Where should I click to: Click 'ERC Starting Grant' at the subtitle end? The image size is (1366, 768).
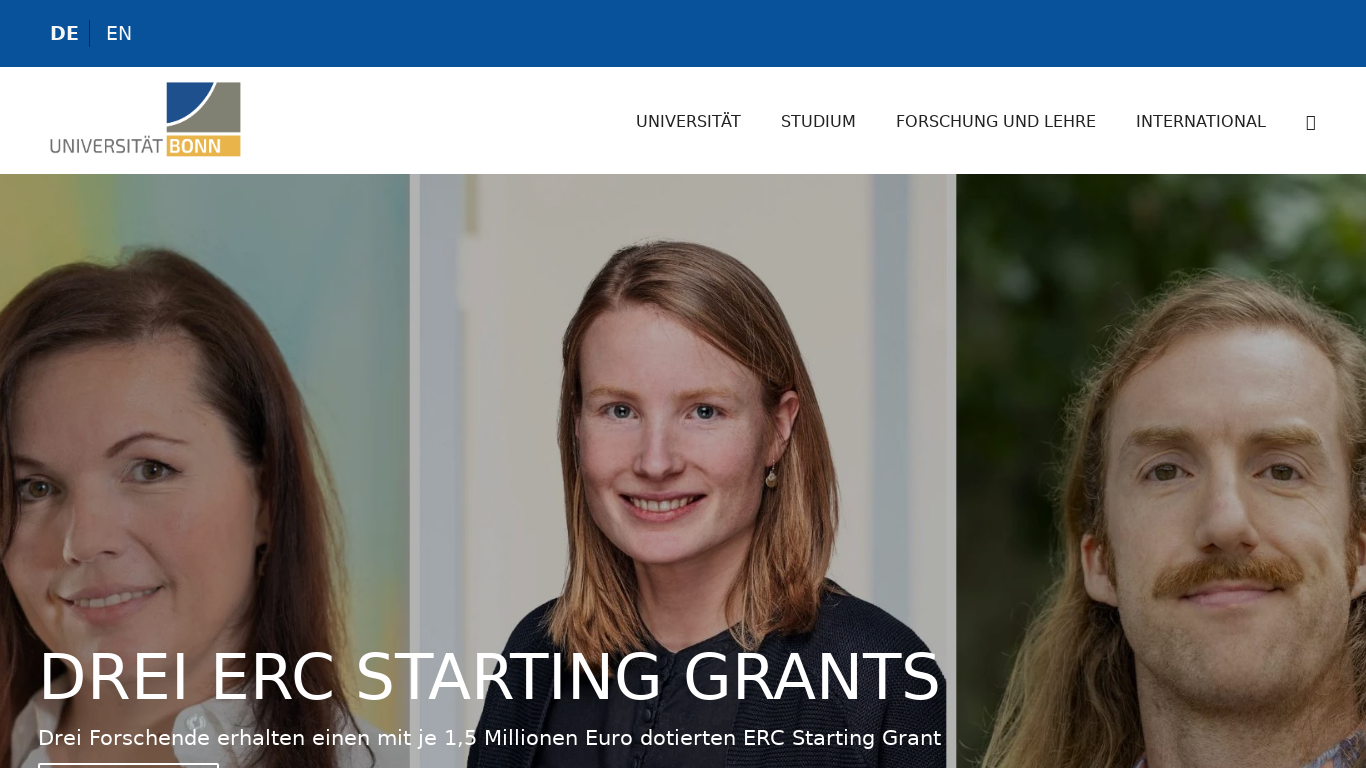click(842, 738)
